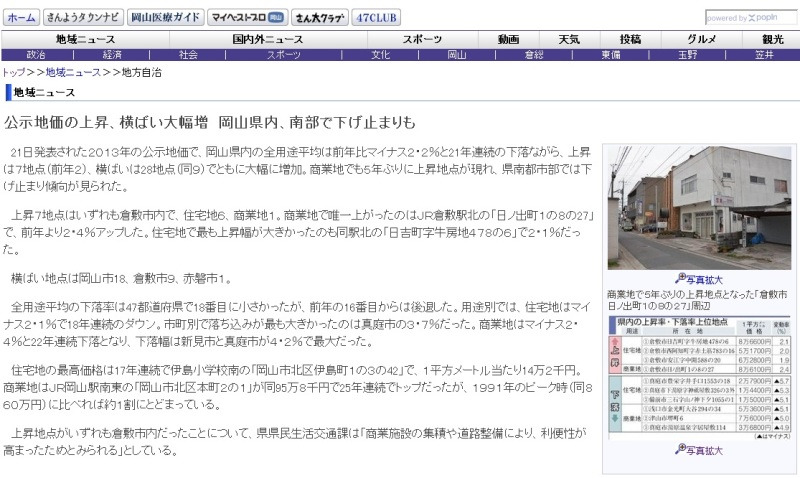Click the 地域ニュース breadcrumb link
The height and width of the screenshot is (478, 800).
73,72
